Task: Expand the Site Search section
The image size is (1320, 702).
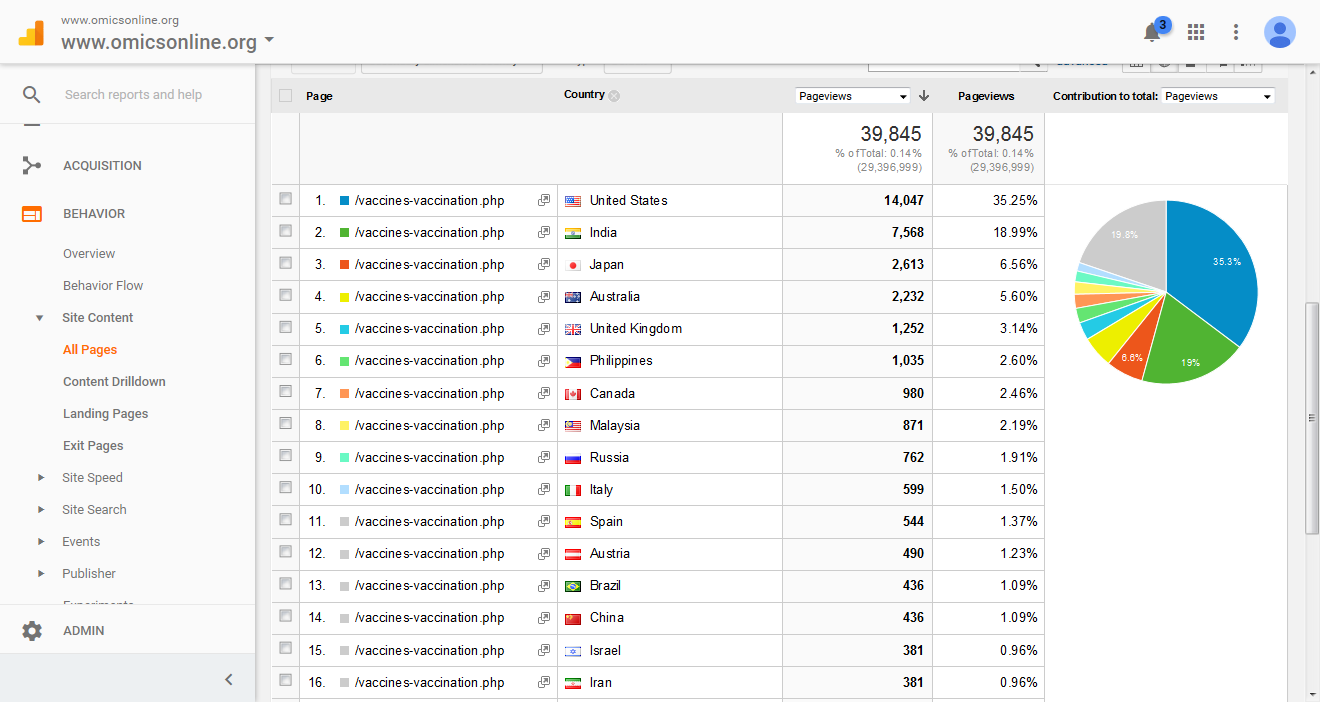Action: [41, 510]
